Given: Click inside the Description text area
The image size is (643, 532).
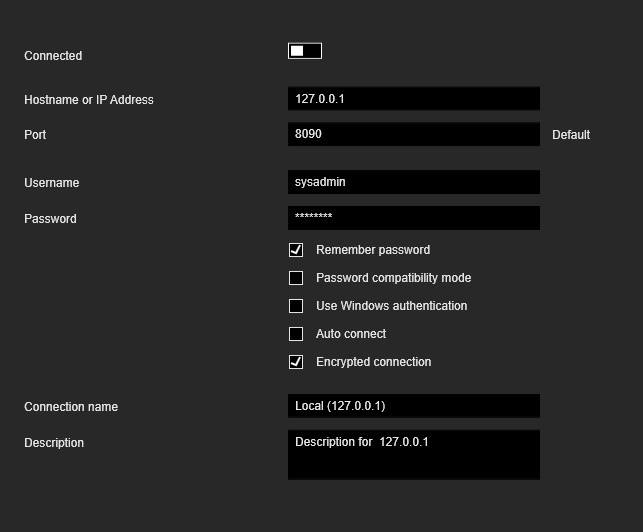Looking at the screenshot, I should [x=413, y=455].
